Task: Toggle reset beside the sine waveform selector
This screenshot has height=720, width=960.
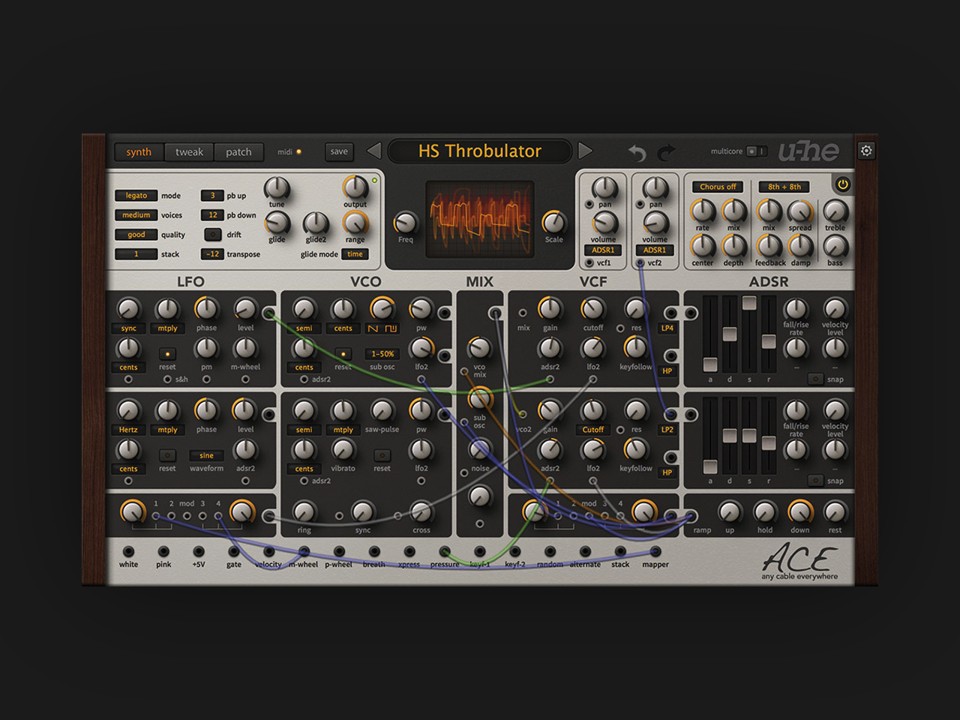Action: (167, 456)
